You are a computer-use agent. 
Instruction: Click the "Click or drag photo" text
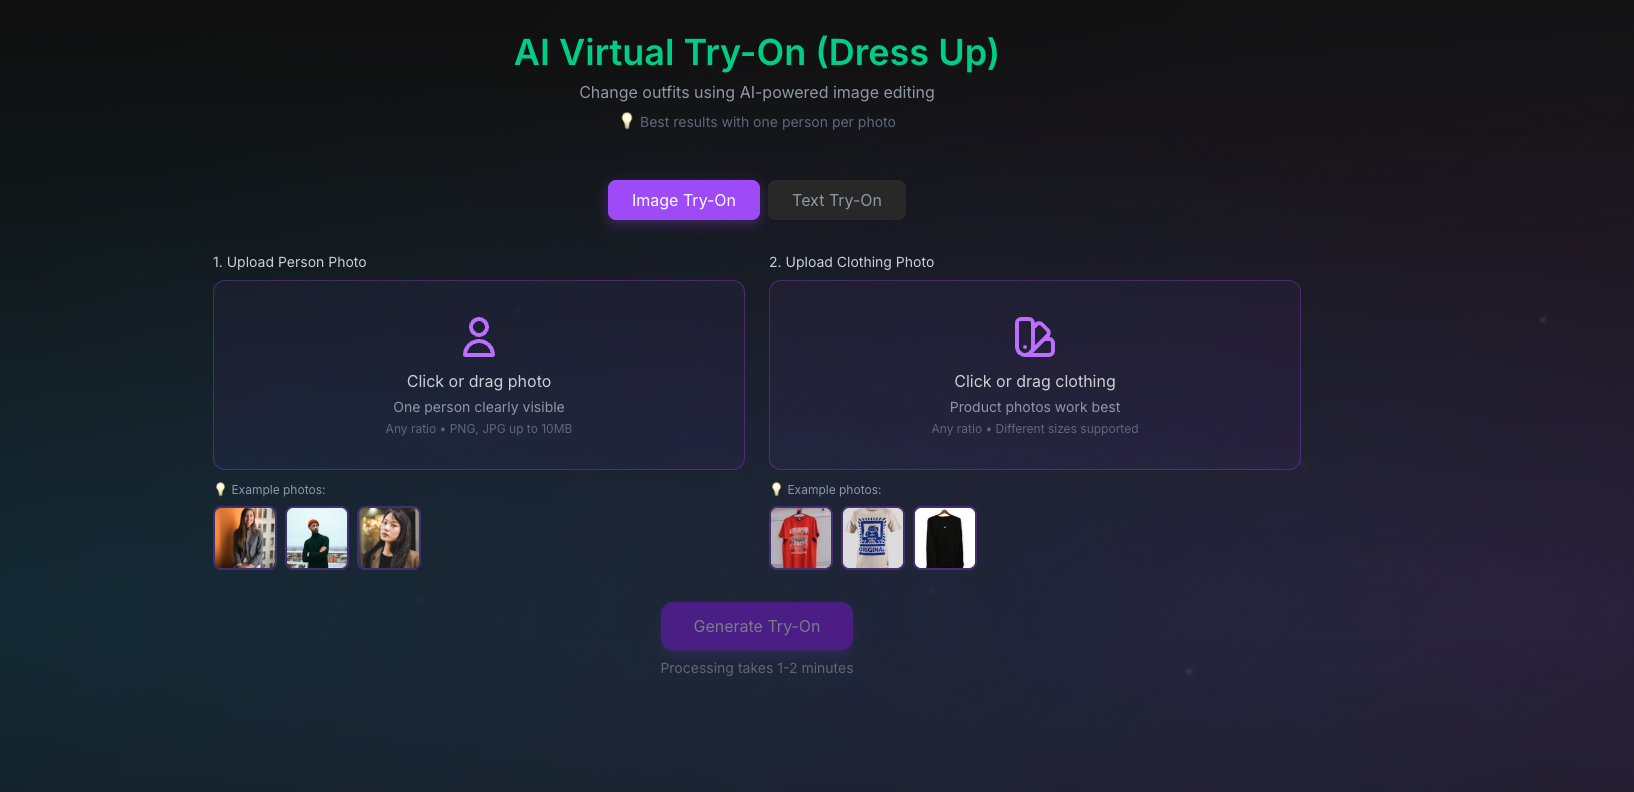click(x=479, y=381)
